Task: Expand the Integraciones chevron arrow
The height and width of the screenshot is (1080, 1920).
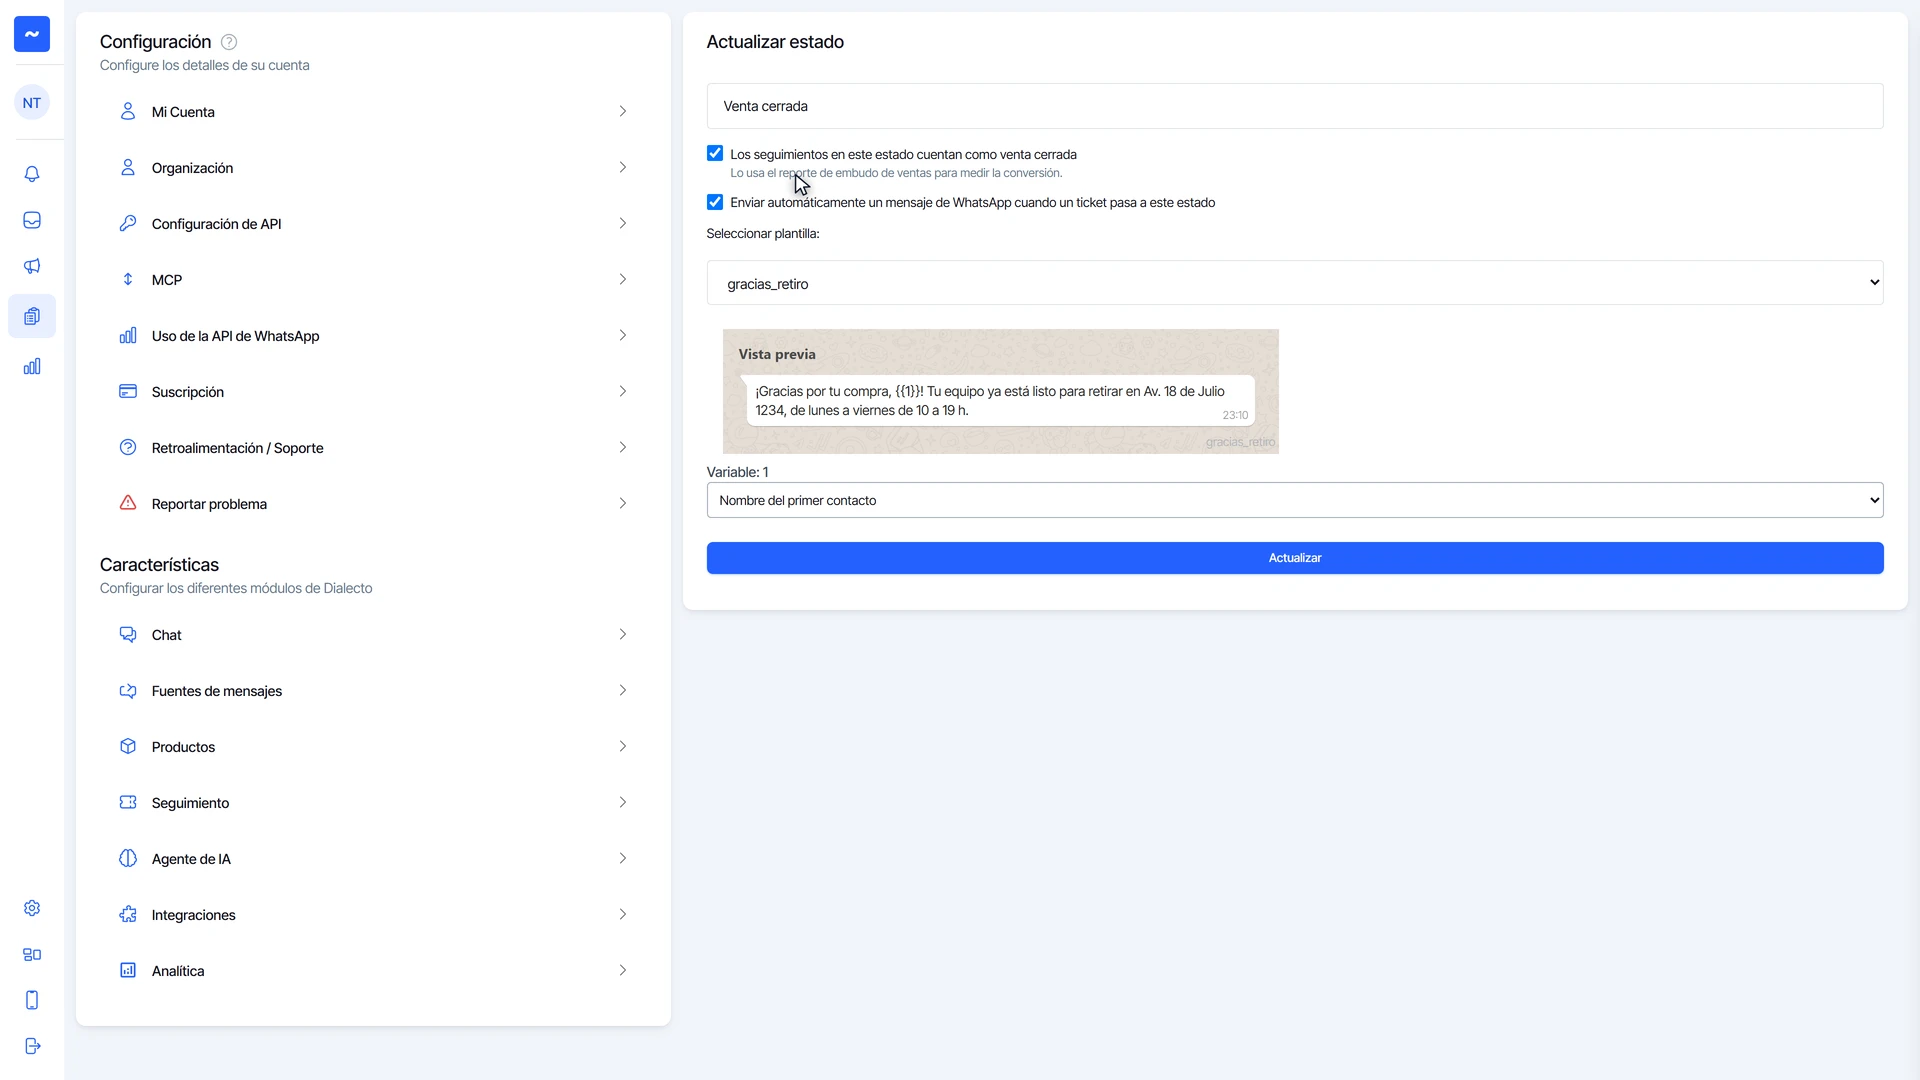Action: [x=622, y=914]
